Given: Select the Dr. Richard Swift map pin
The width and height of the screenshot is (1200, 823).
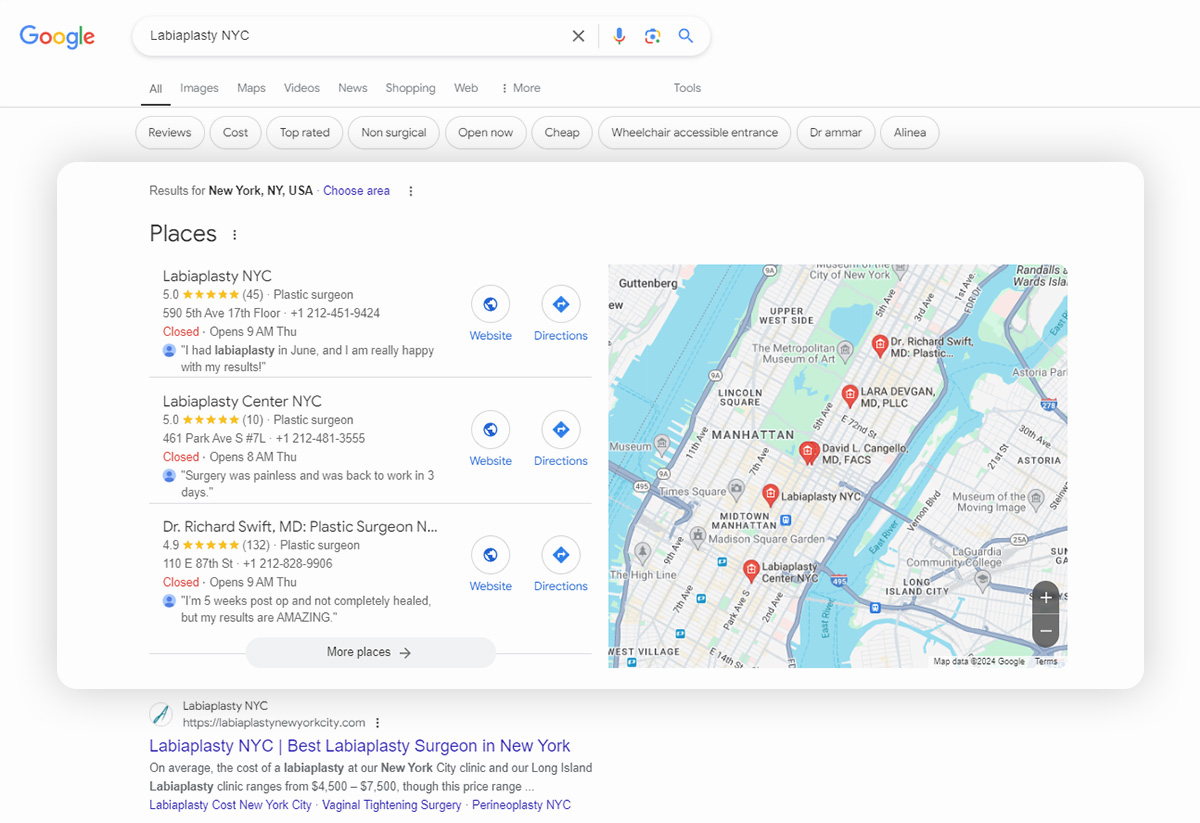Looking at the screenshot, I should 879,346.
